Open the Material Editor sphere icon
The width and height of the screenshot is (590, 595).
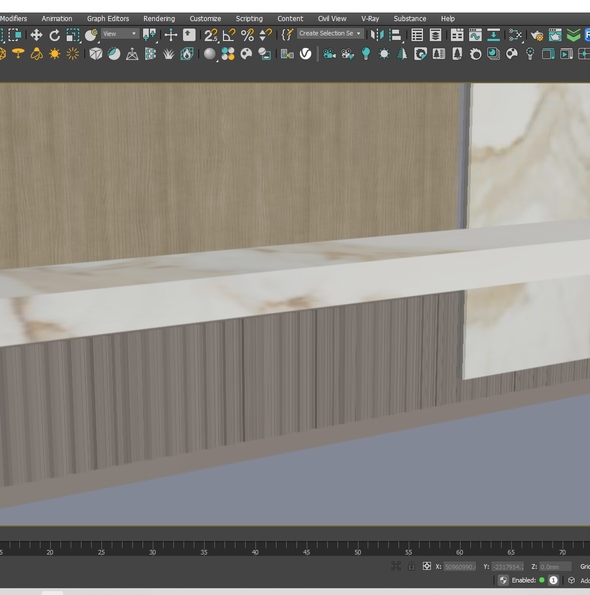click(210, 54)
